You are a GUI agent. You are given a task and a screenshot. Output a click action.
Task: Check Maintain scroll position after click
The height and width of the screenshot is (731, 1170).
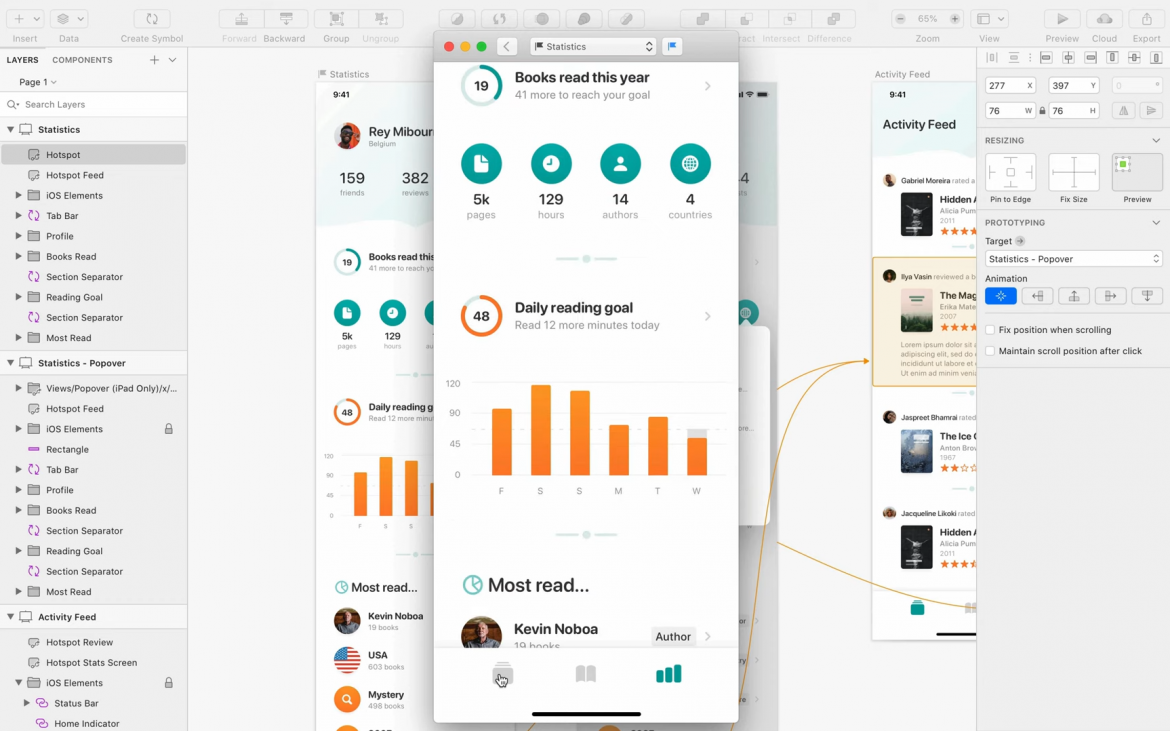coord(991,350)
